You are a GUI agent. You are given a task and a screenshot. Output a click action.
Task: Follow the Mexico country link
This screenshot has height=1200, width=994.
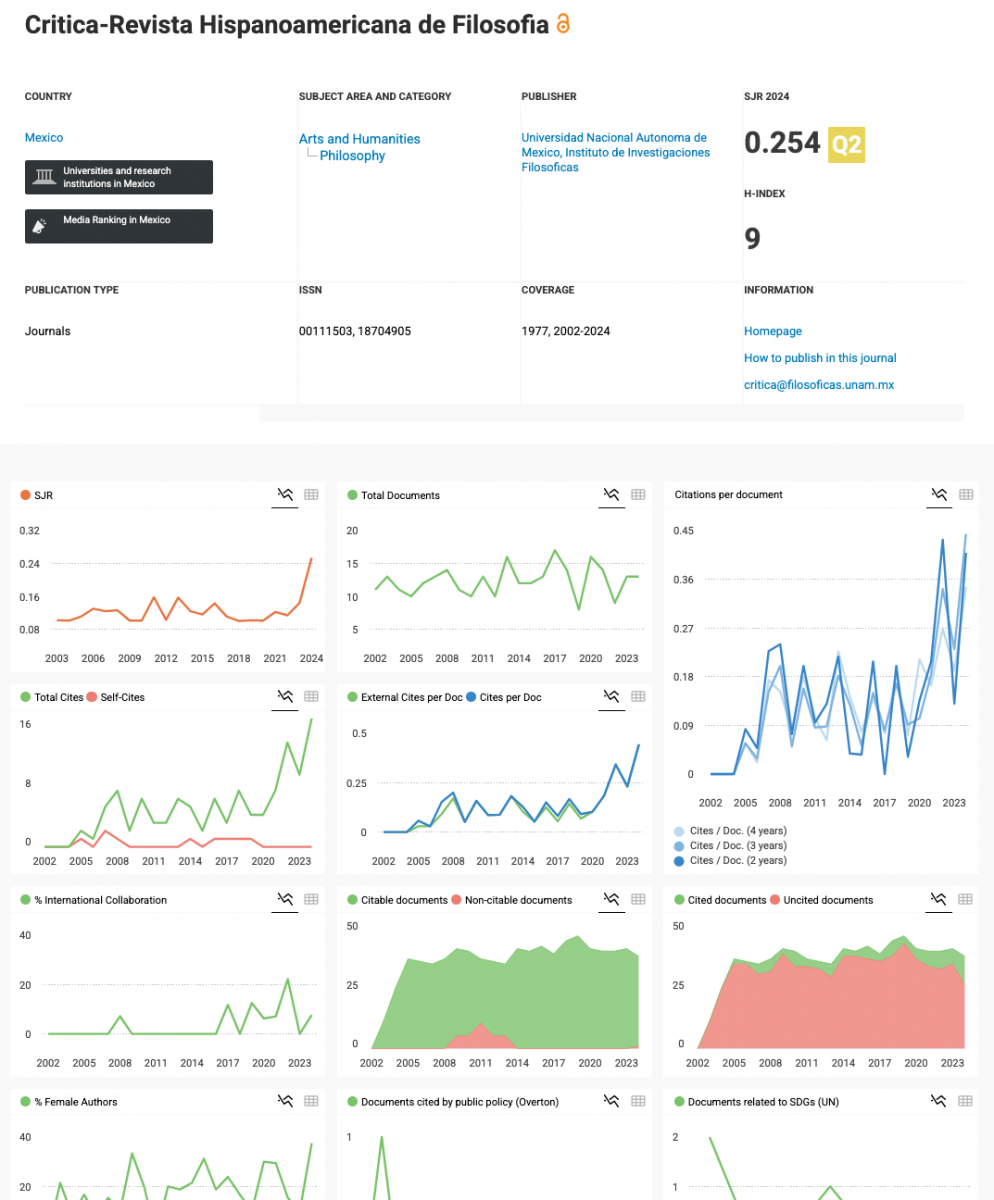44,138
